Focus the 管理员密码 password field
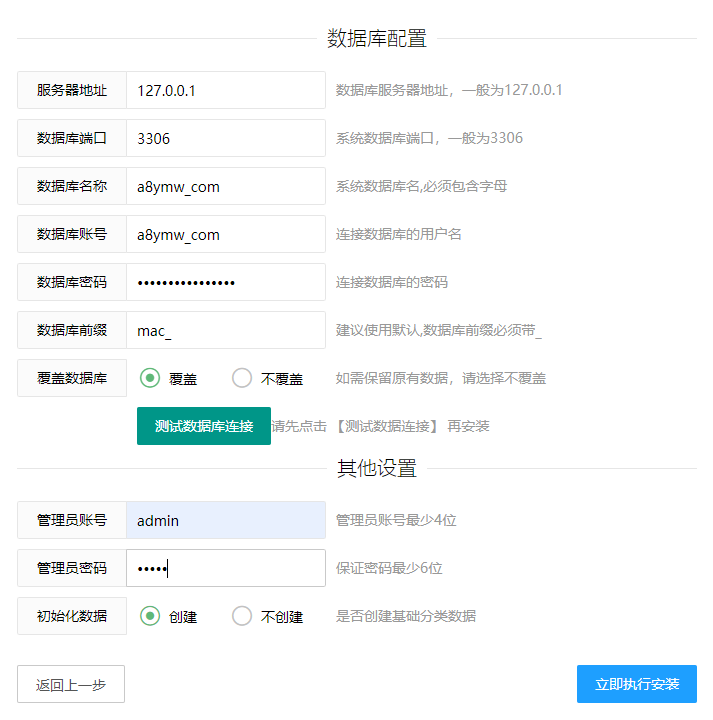 coord(226,568)
